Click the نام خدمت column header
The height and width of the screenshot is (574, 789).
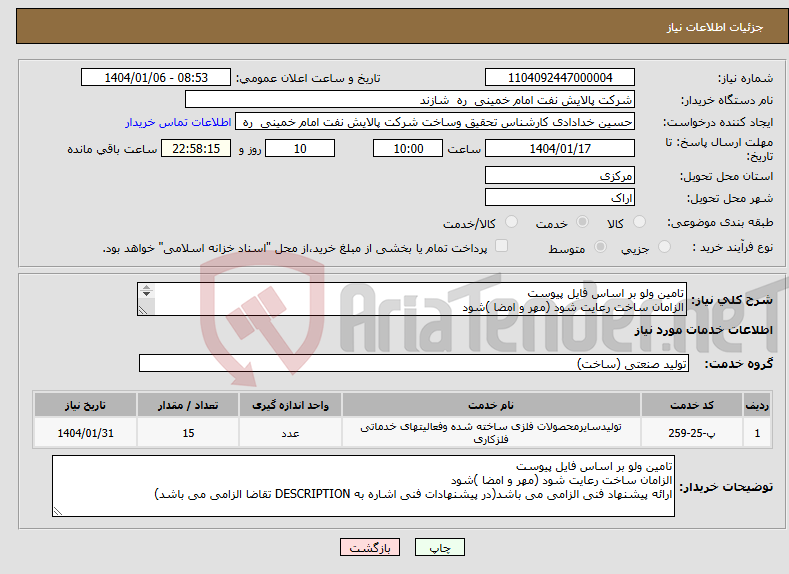491,405
